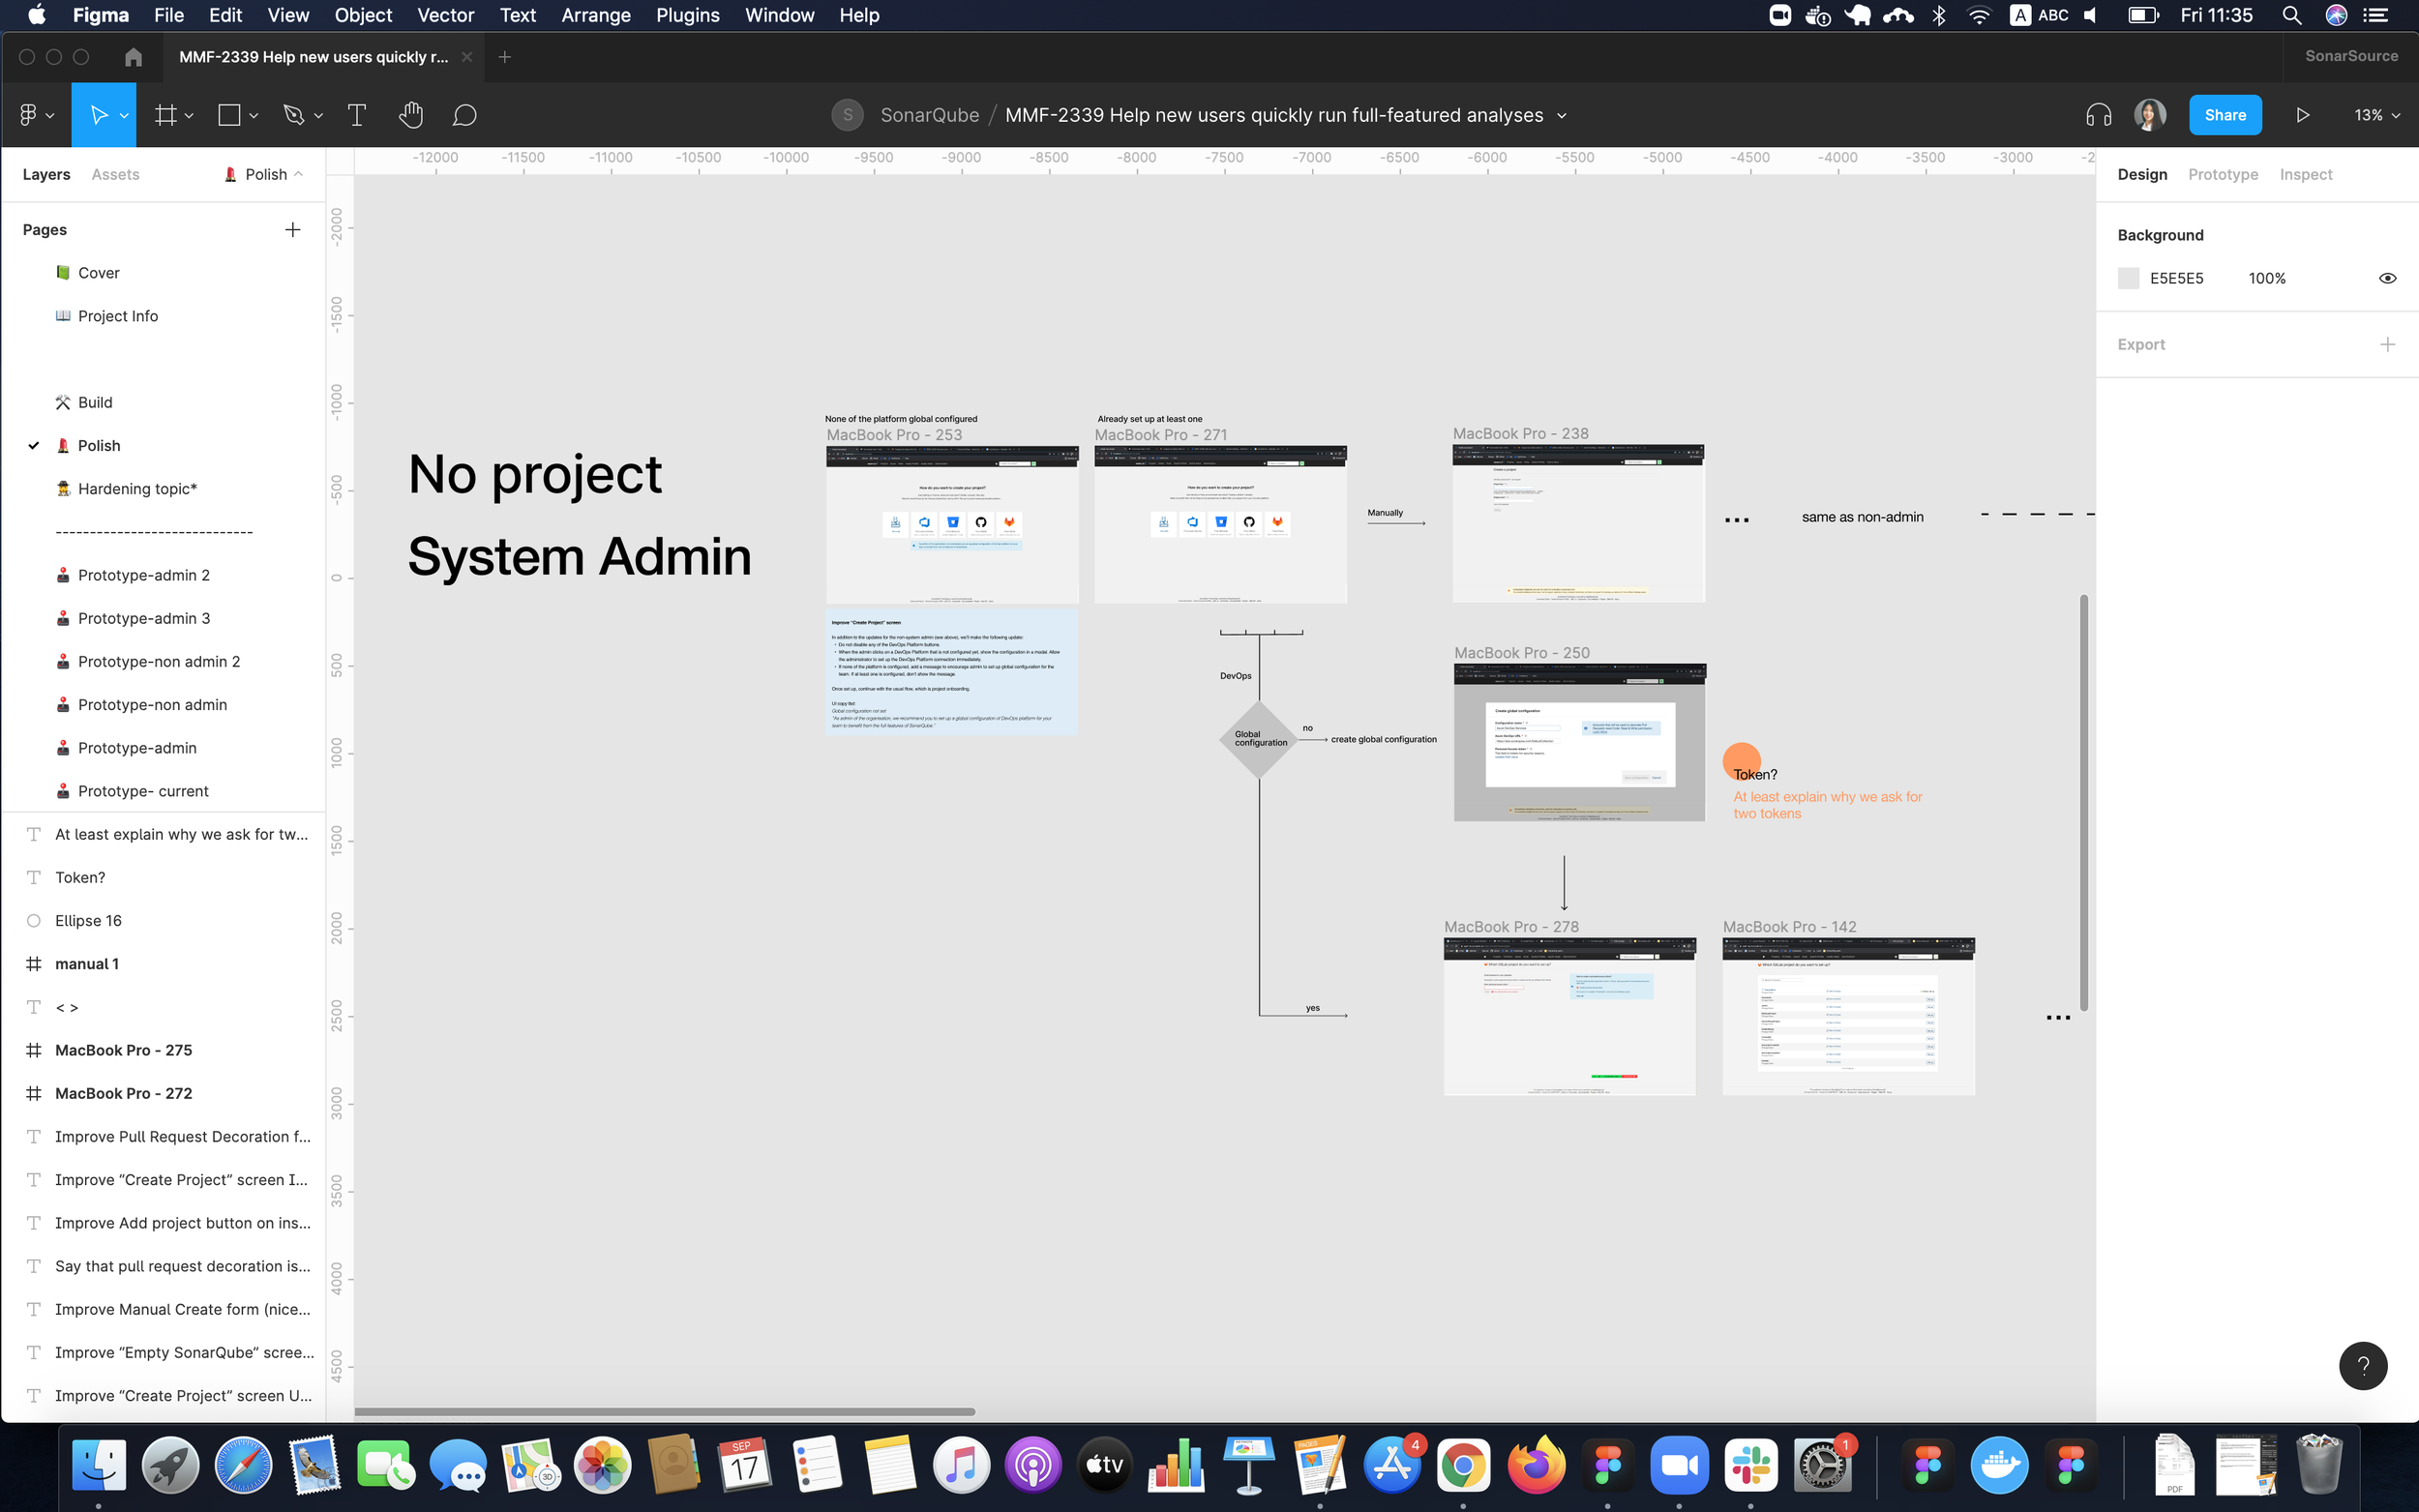Select the Frame tool
2419x1512 pixels.
165,115
